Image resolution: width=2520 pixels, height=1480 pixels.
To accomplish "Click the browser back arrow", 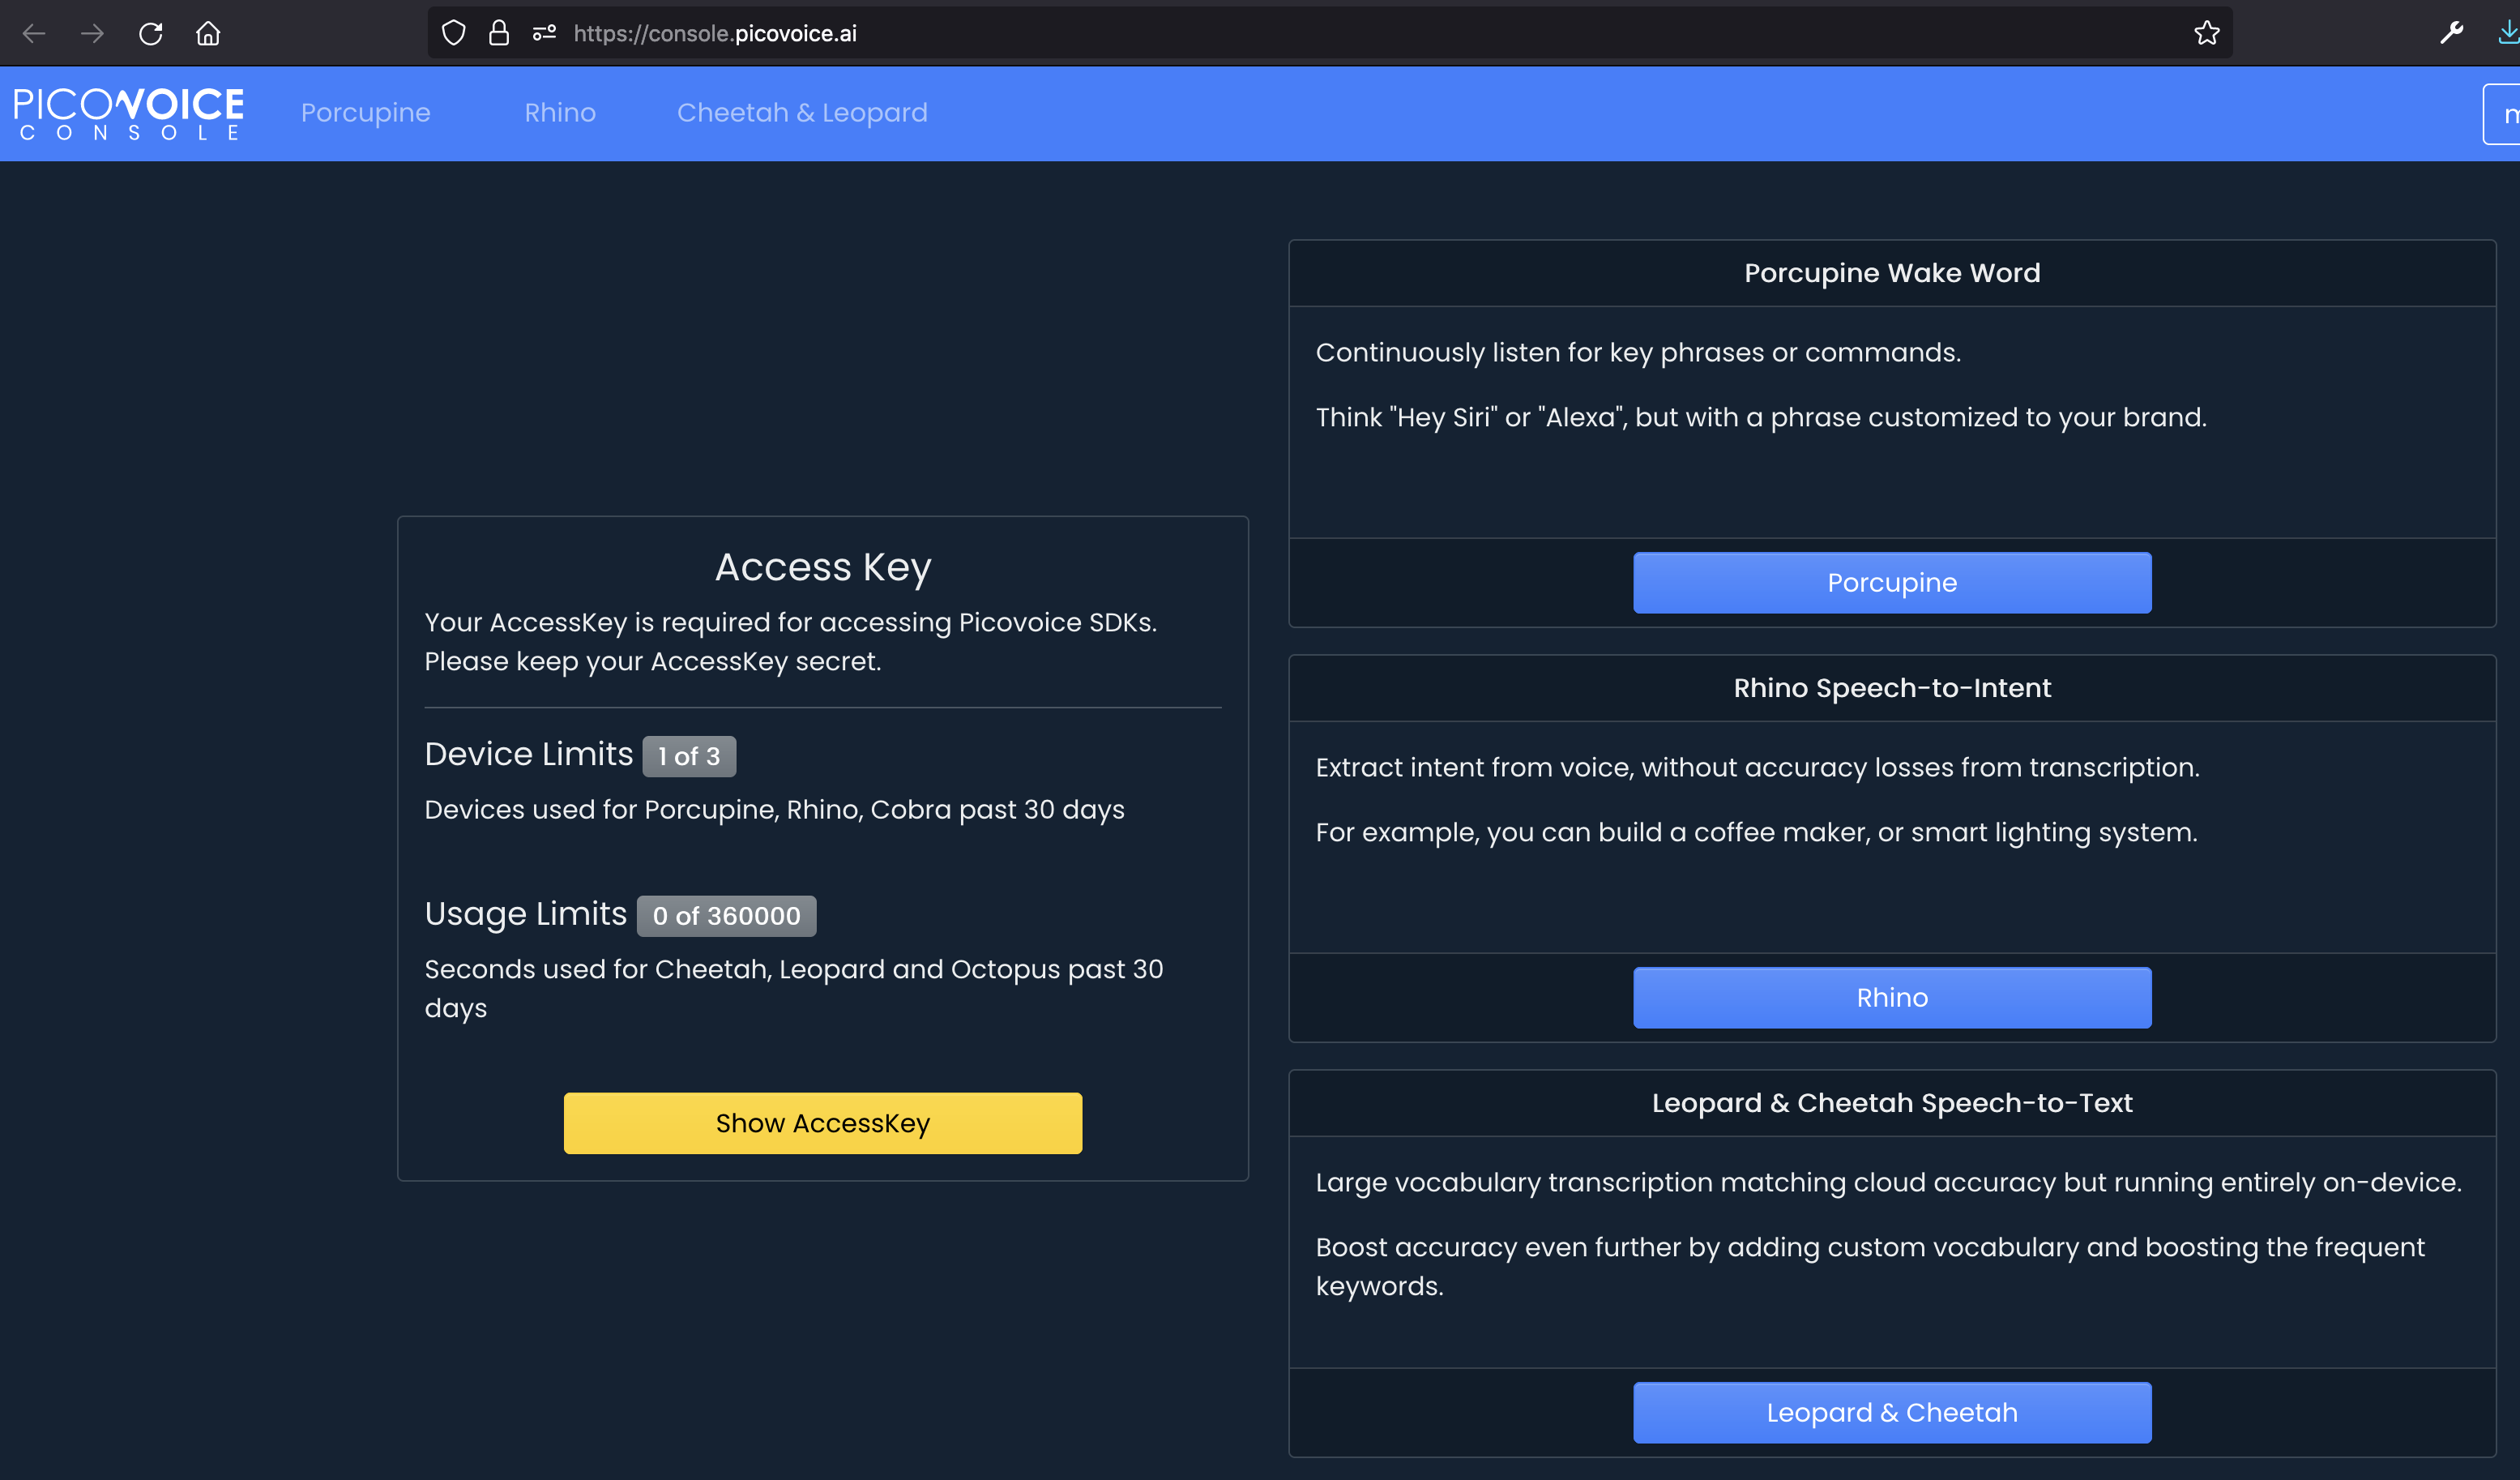I will (34, 33).
